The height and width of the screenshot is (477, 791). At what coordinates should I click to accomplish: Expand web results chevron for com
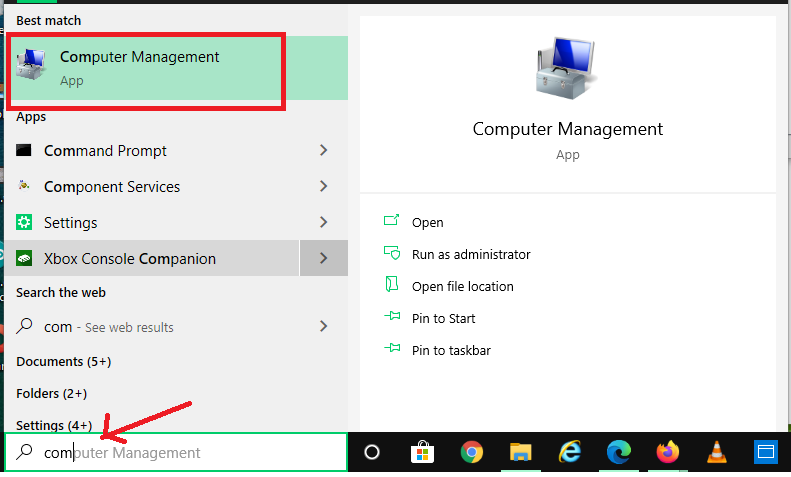[x=323, y=326]
